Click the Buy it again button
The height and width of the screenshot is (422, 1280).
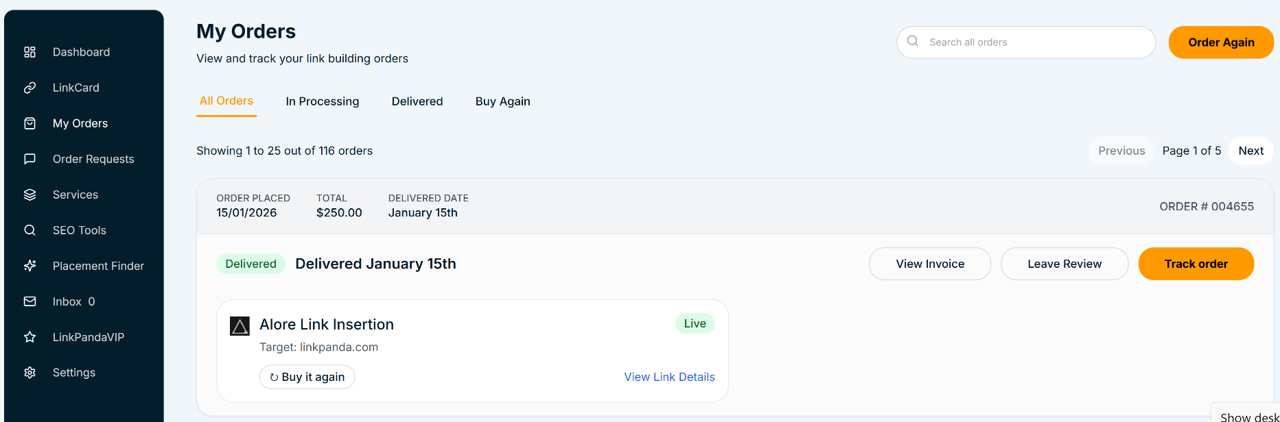click(307, 377)
